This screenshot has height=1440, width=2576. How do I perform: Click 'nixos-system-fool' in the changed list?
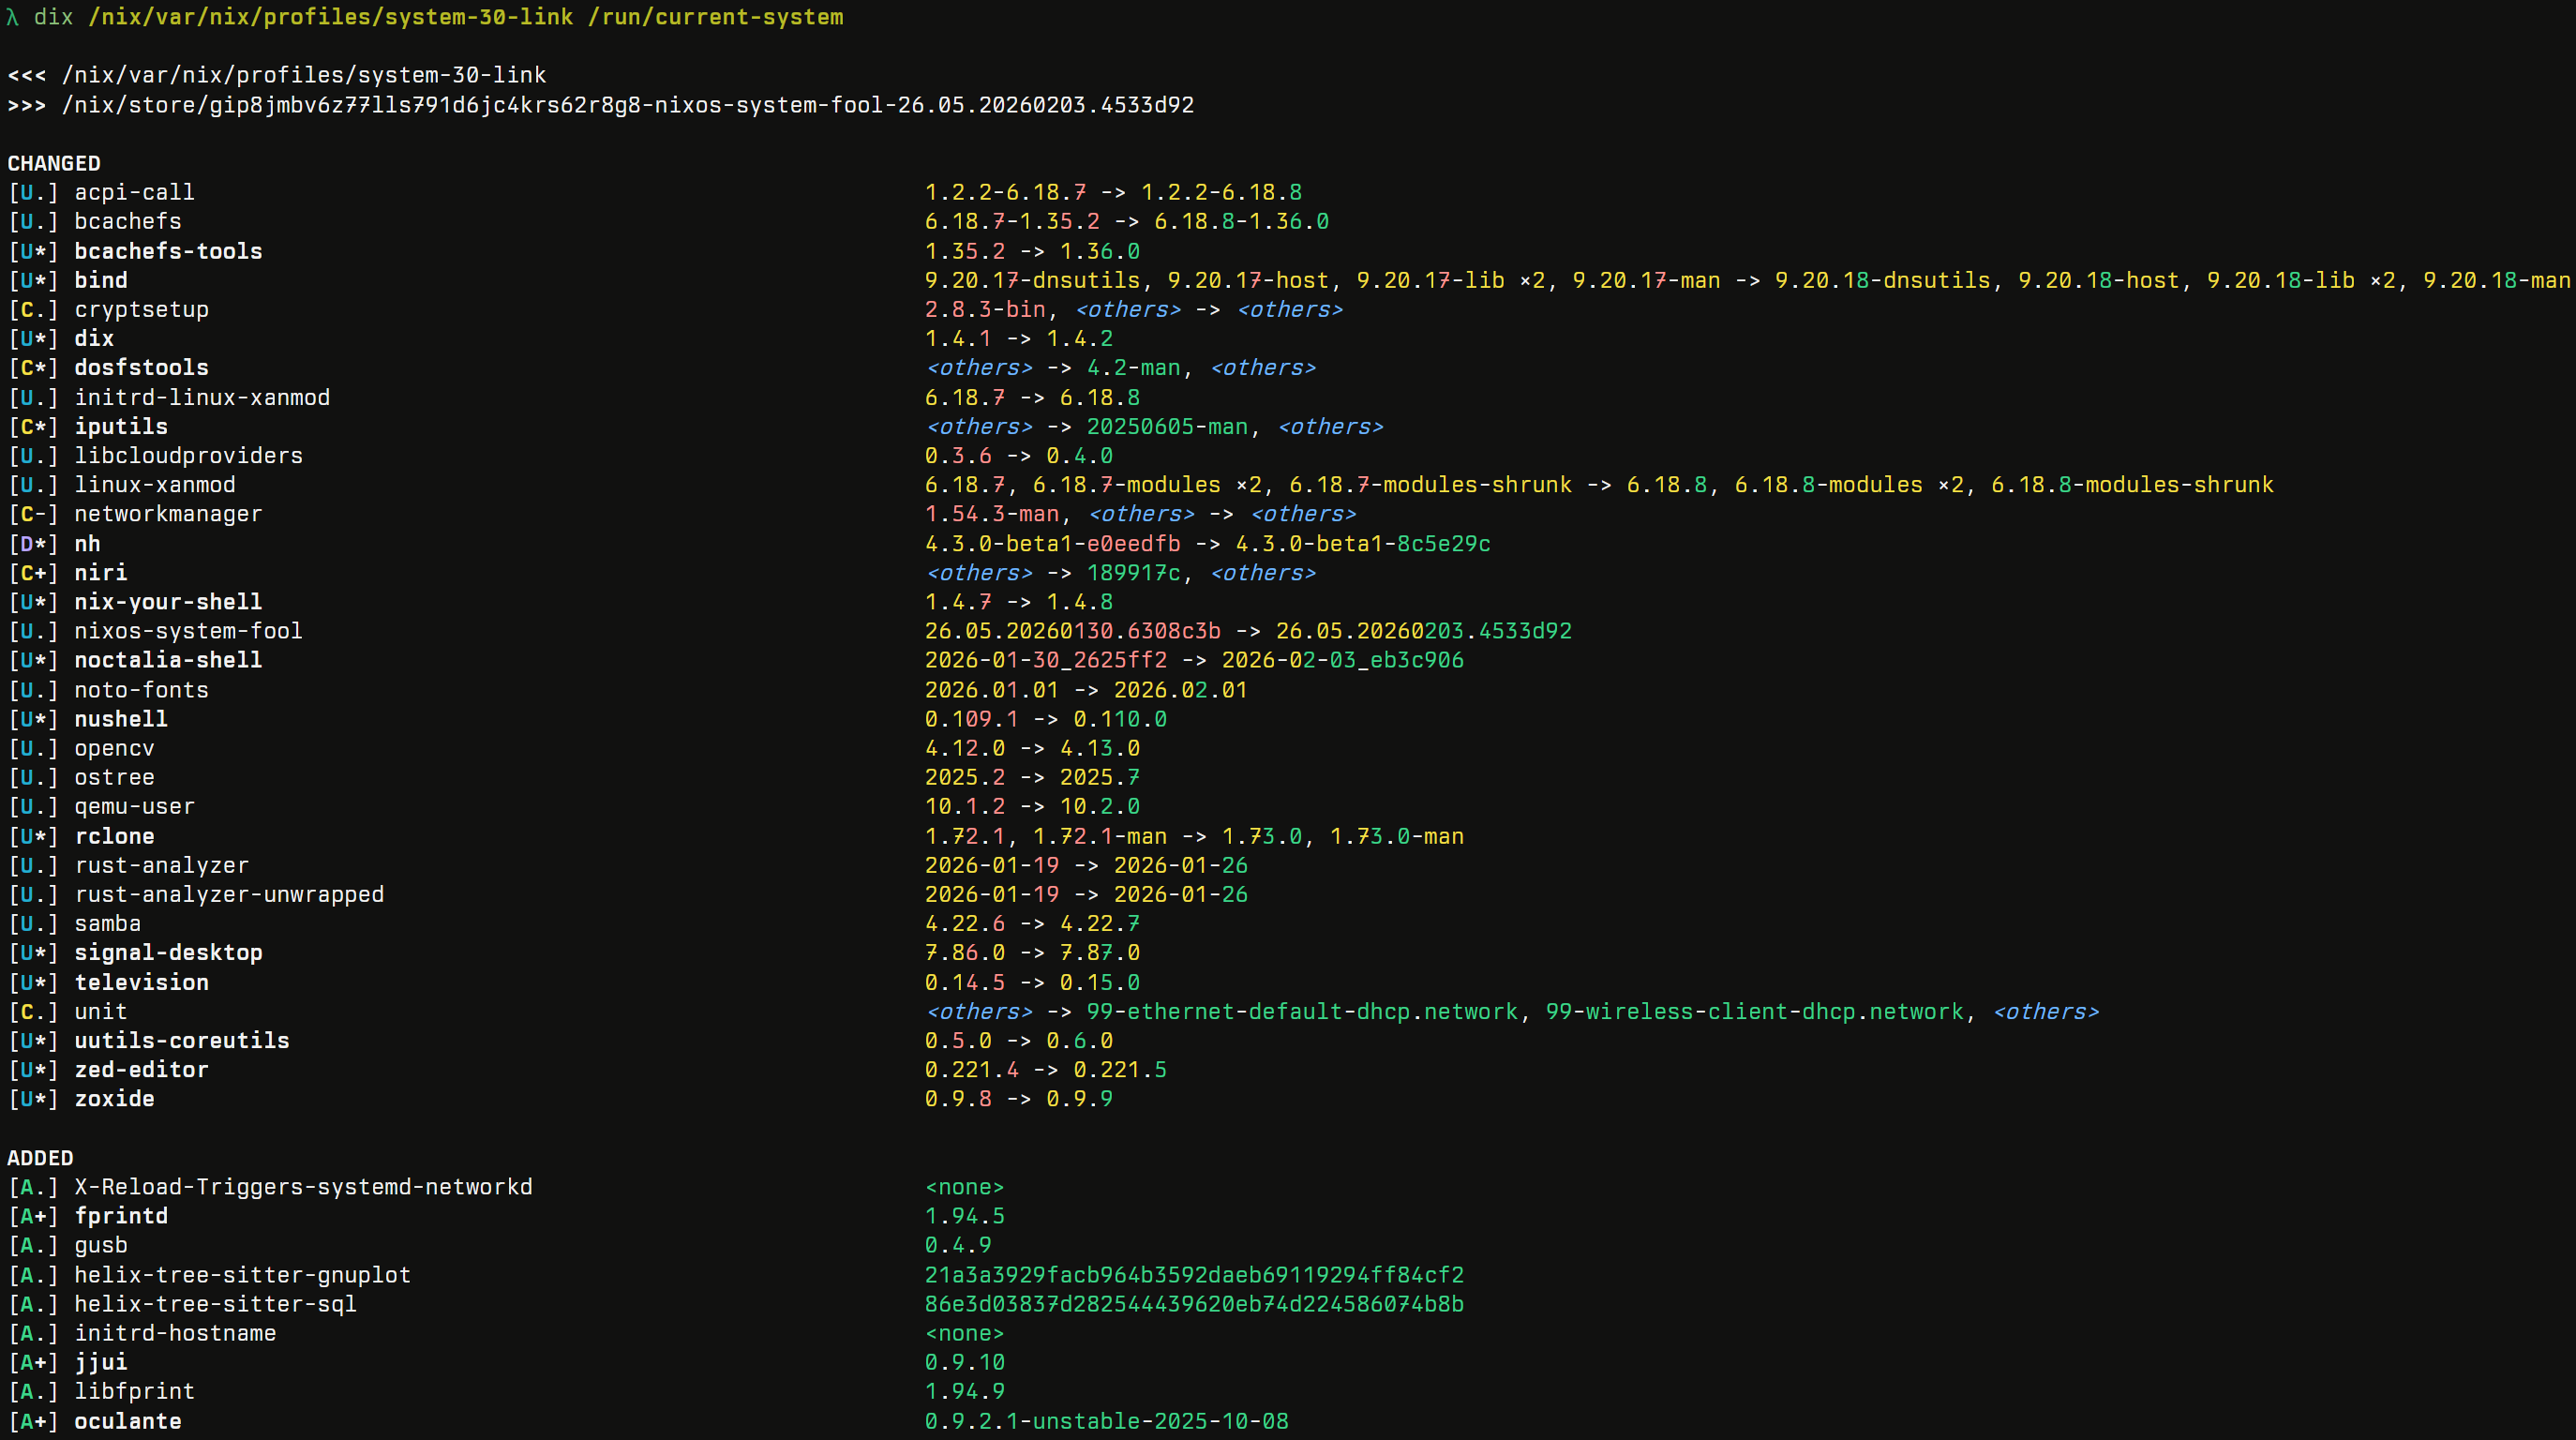coord(189,631)
